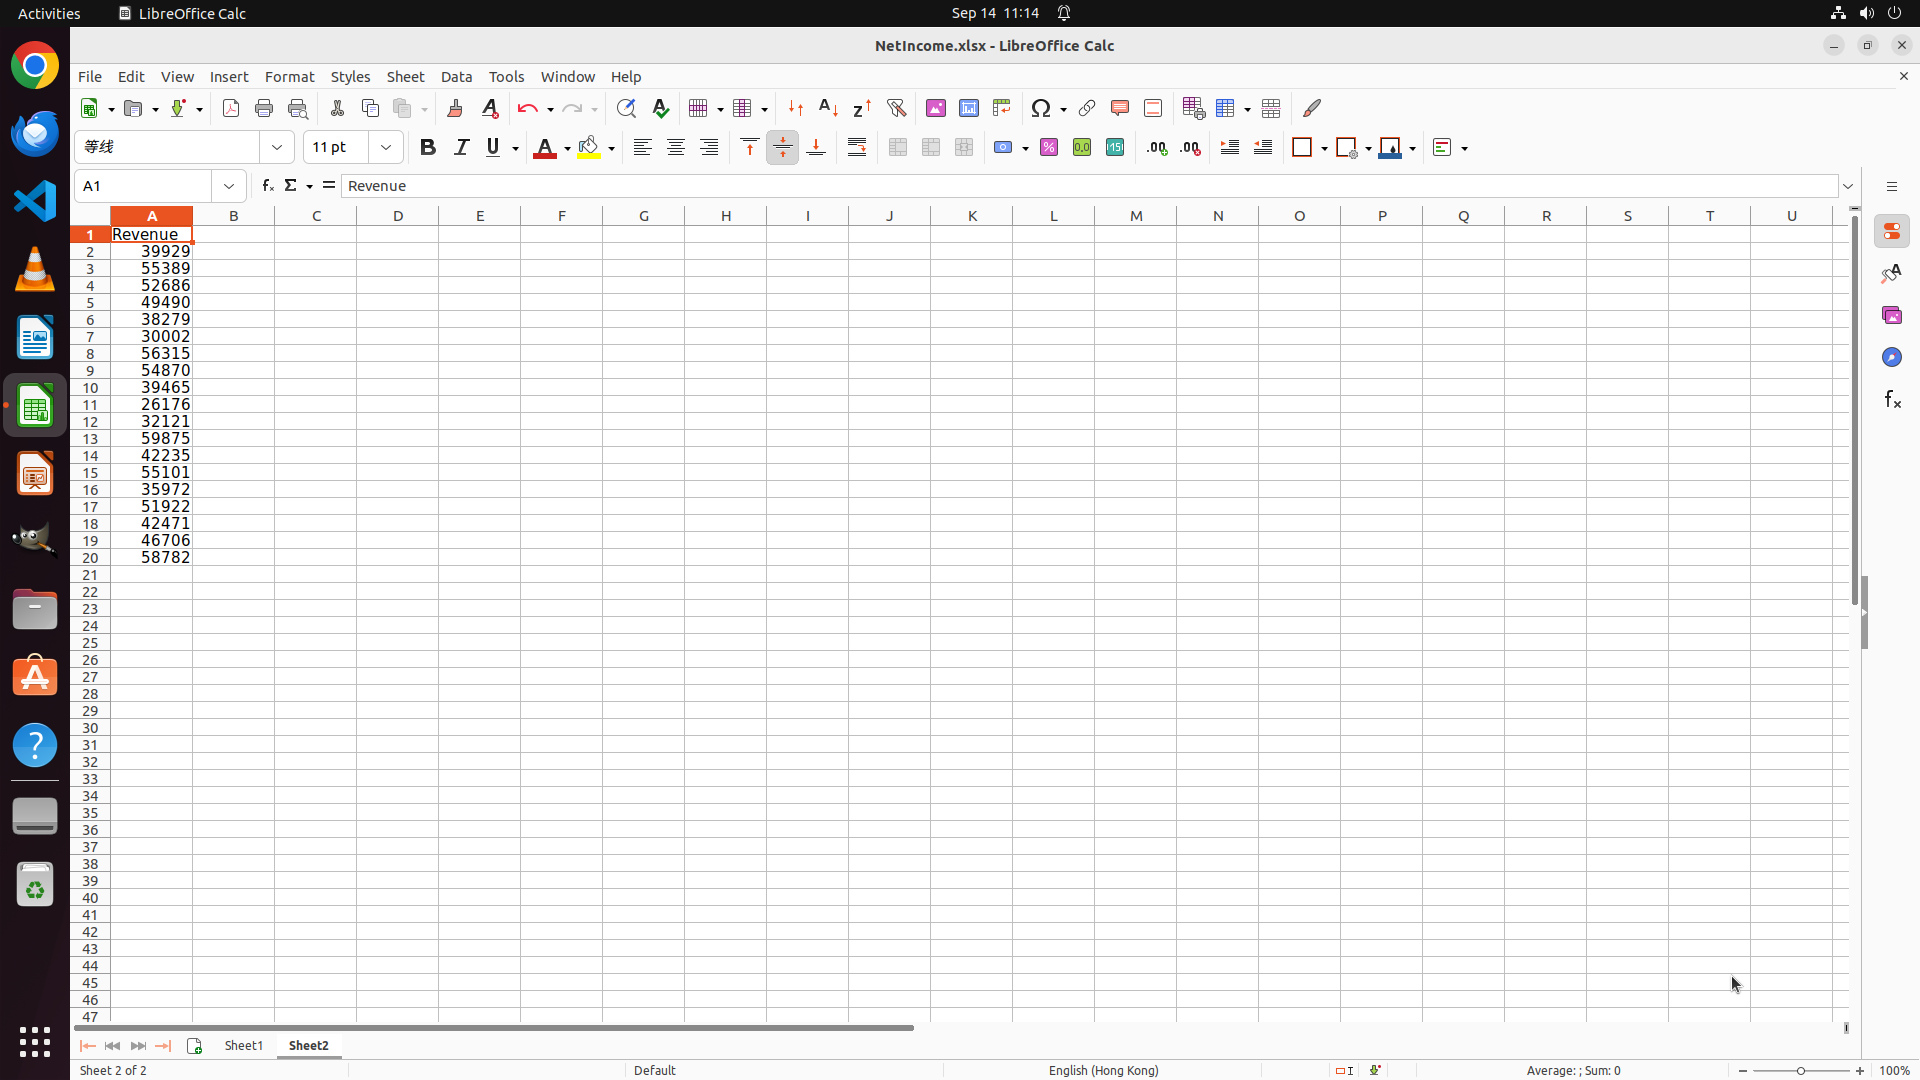Open the font size dropdown

point(386,148)
